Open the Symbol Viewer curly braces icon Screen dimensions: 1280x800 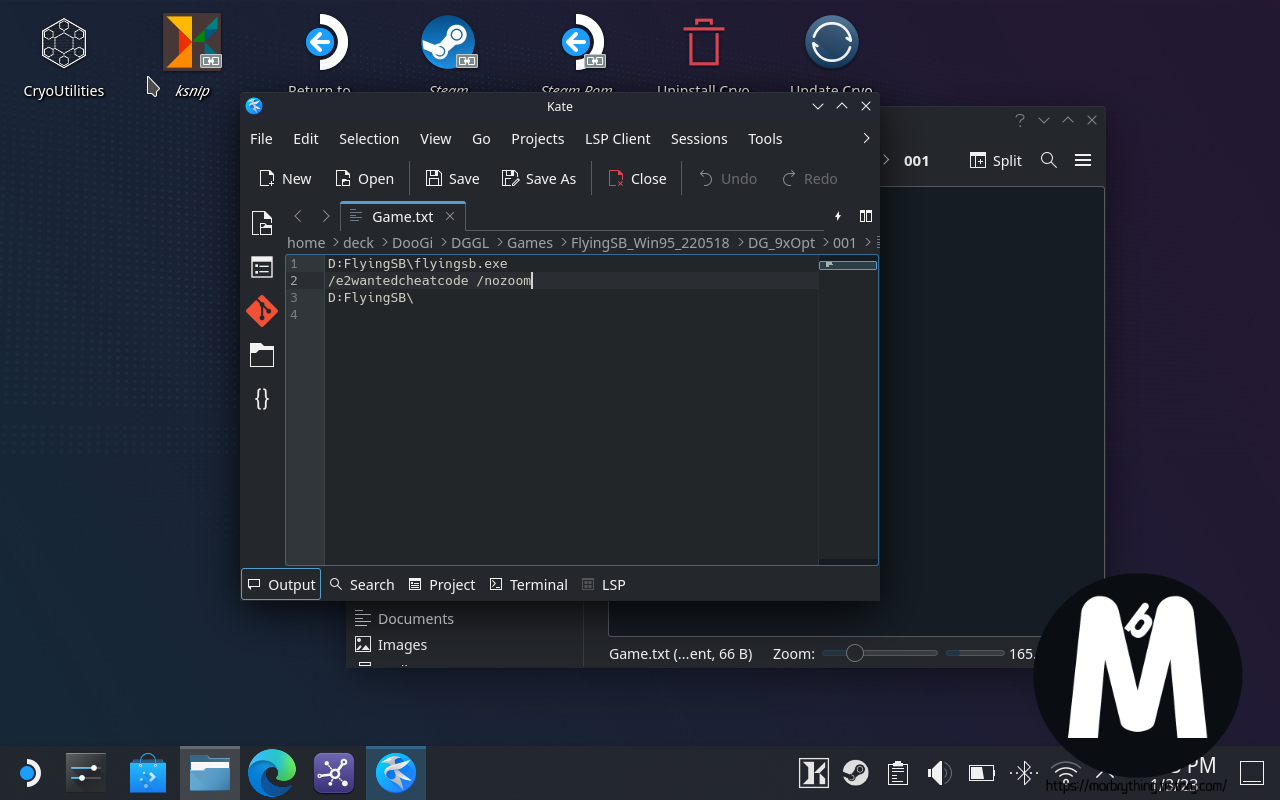tap(262, 398)
